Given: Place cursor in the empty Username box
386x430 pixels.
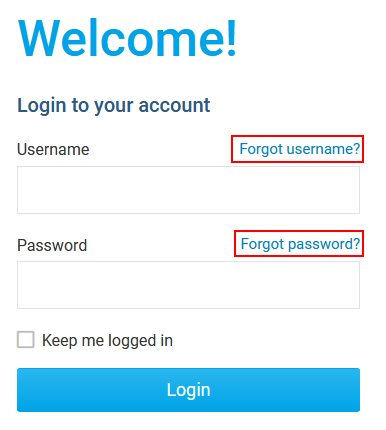Looking at the screenshot, I should (x=188, y=190).
